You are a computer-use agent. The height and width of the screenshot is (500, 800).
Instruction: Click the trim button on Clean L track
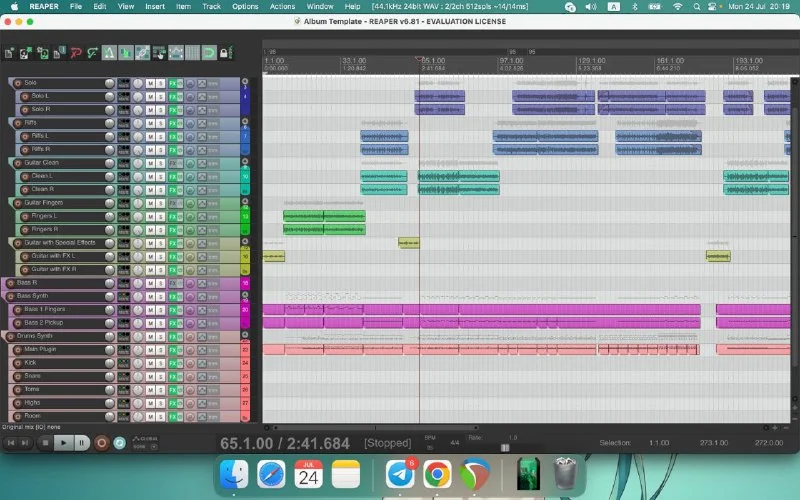(212, 176)
